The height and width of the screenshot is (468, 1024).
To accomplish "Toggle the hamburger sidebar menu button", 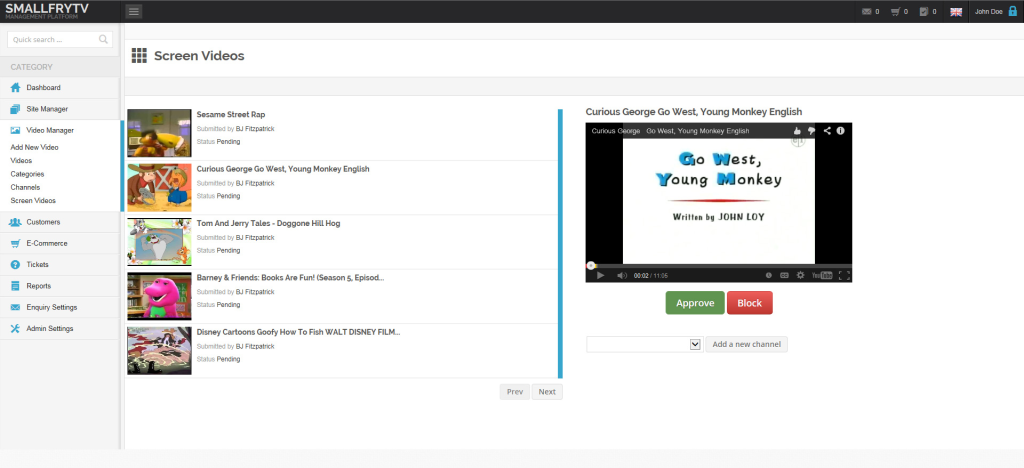I will click(133, 11).
